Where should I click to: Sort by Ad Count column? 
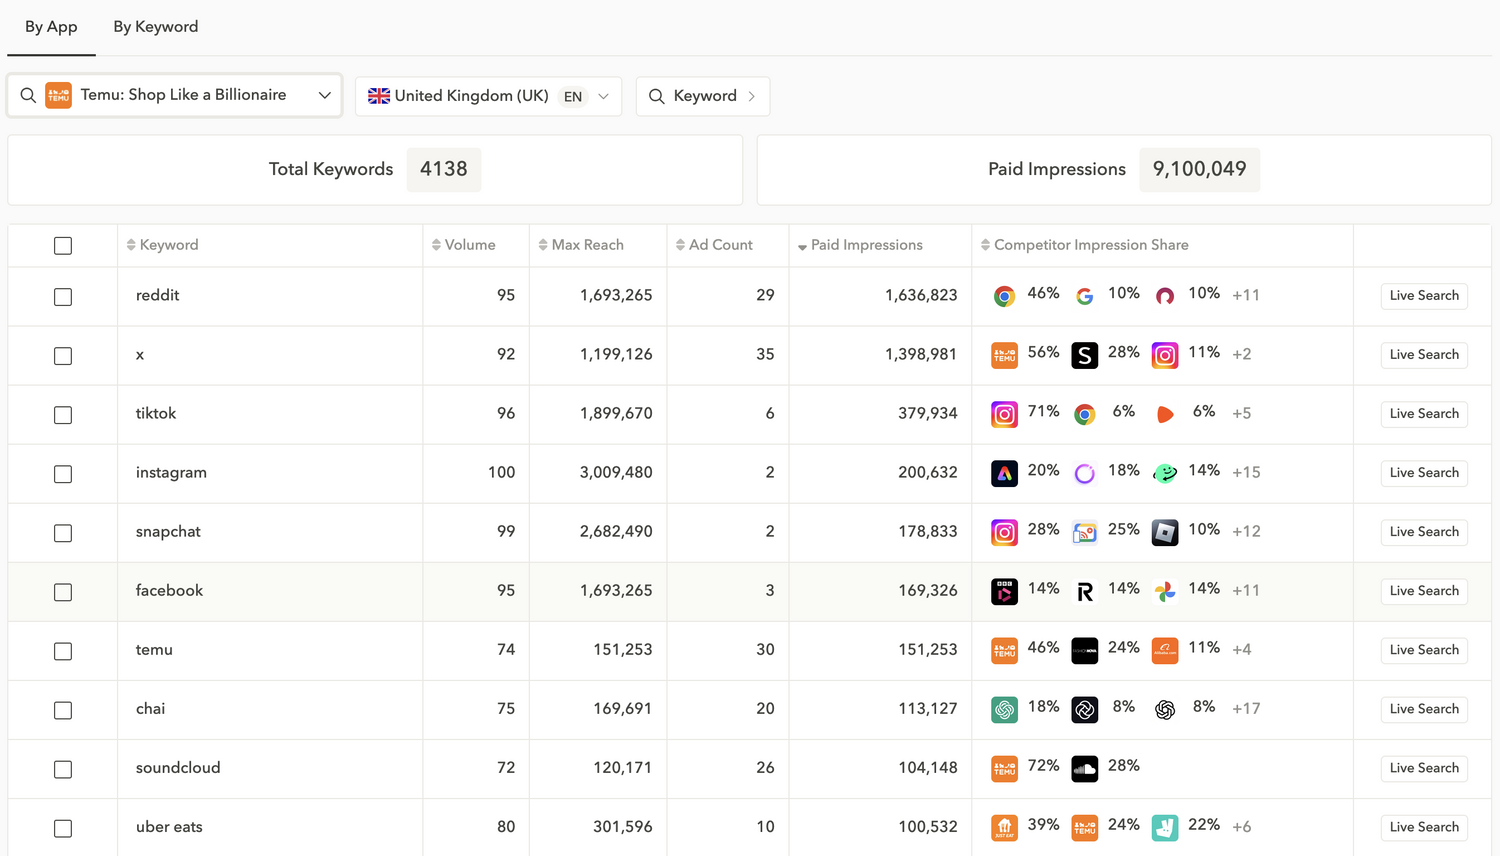click(714, 245)
